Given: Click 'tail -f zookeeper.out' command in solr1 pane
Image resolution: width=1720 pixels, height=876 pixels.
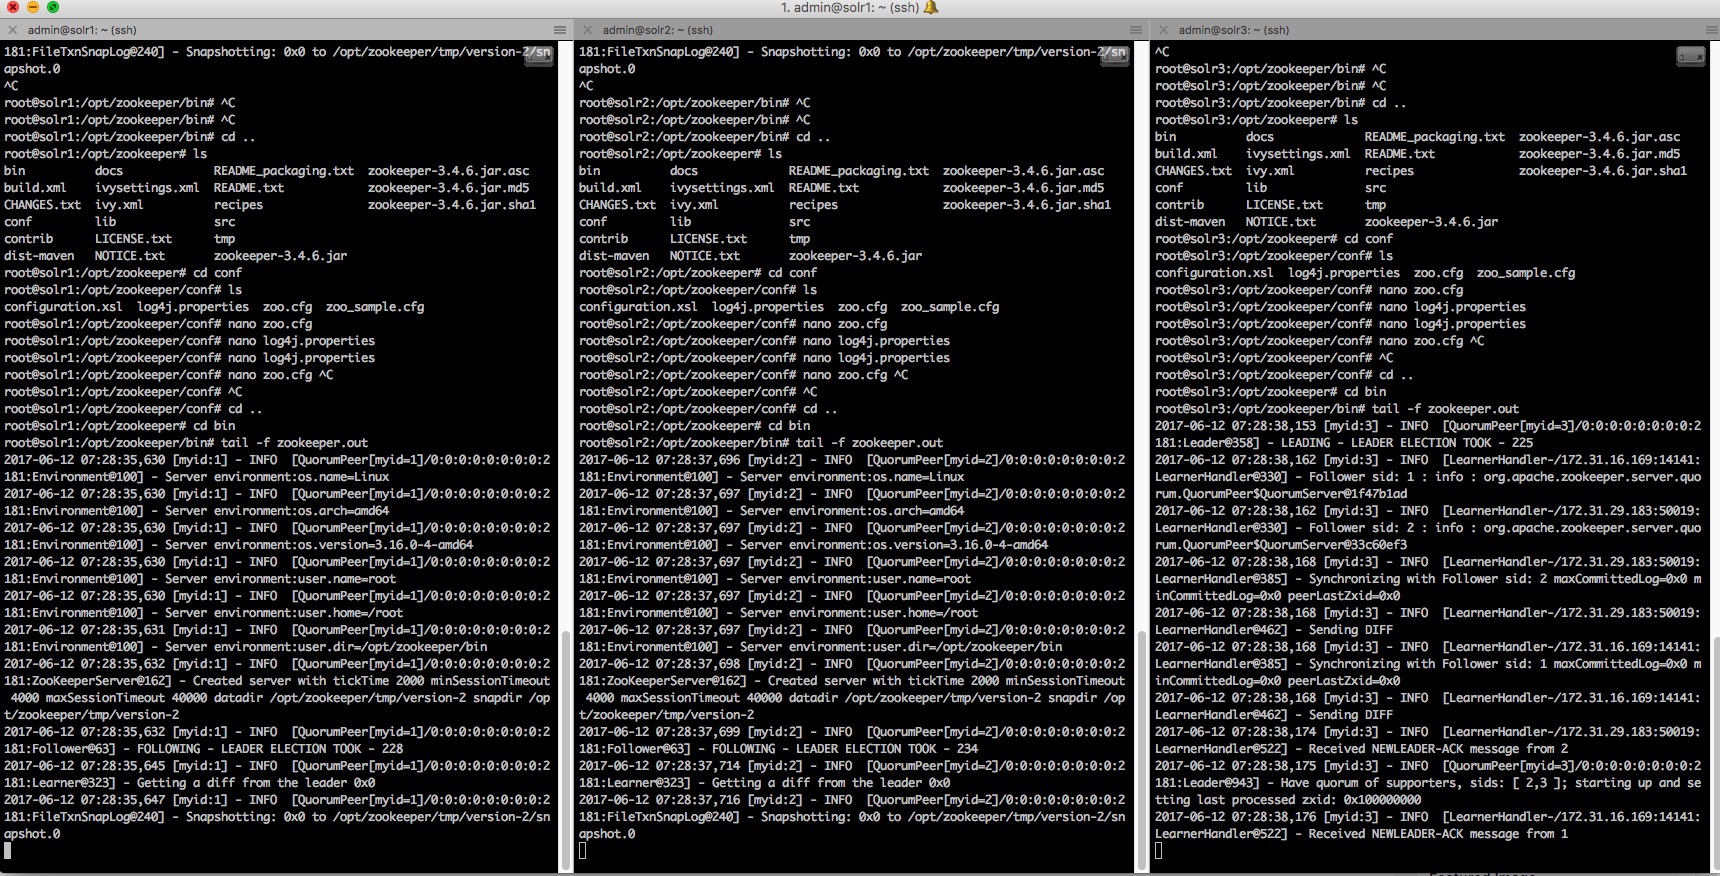Looking at the screenshot, I should tap(294, 443).
